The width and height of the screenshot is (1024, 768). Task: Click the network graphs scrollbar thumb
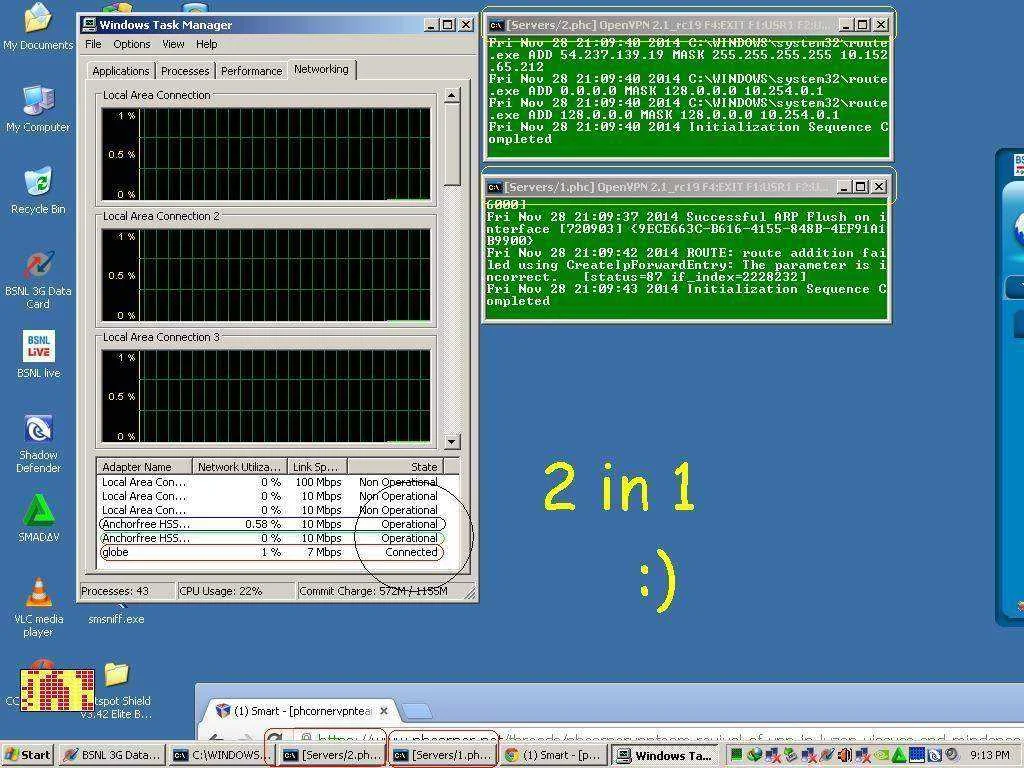(452, 144)
